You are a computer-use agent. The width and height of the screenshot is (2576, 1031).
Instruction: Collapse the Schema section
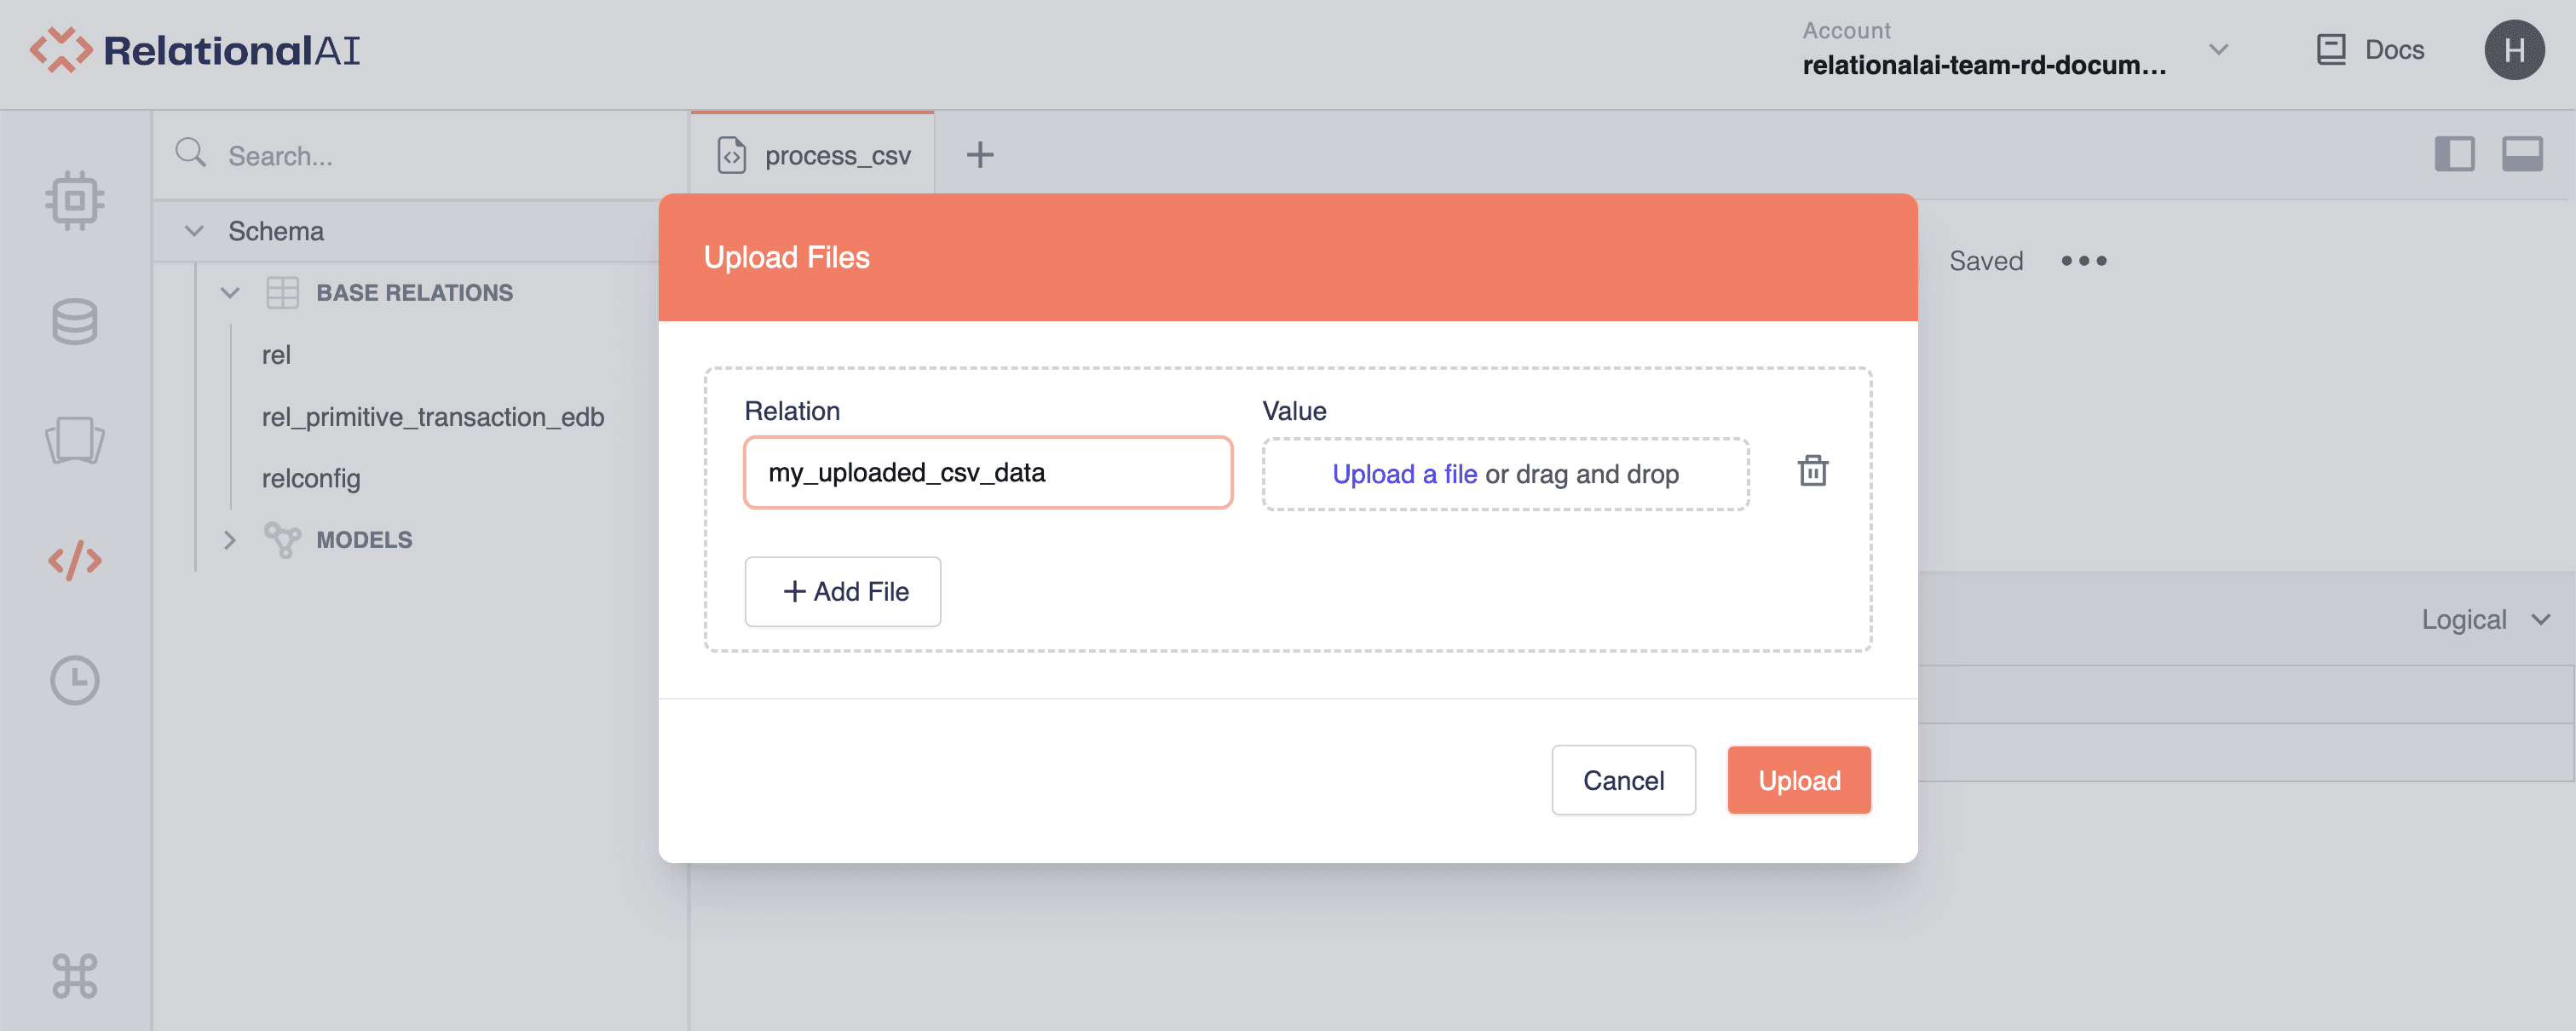(195, 231)
